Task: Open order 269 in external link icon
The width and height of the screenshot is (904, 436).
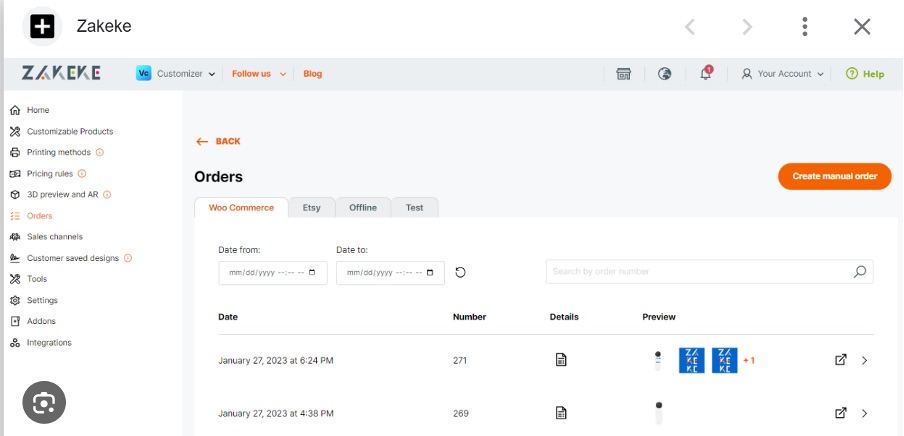Action: click(x=841, y=413)
